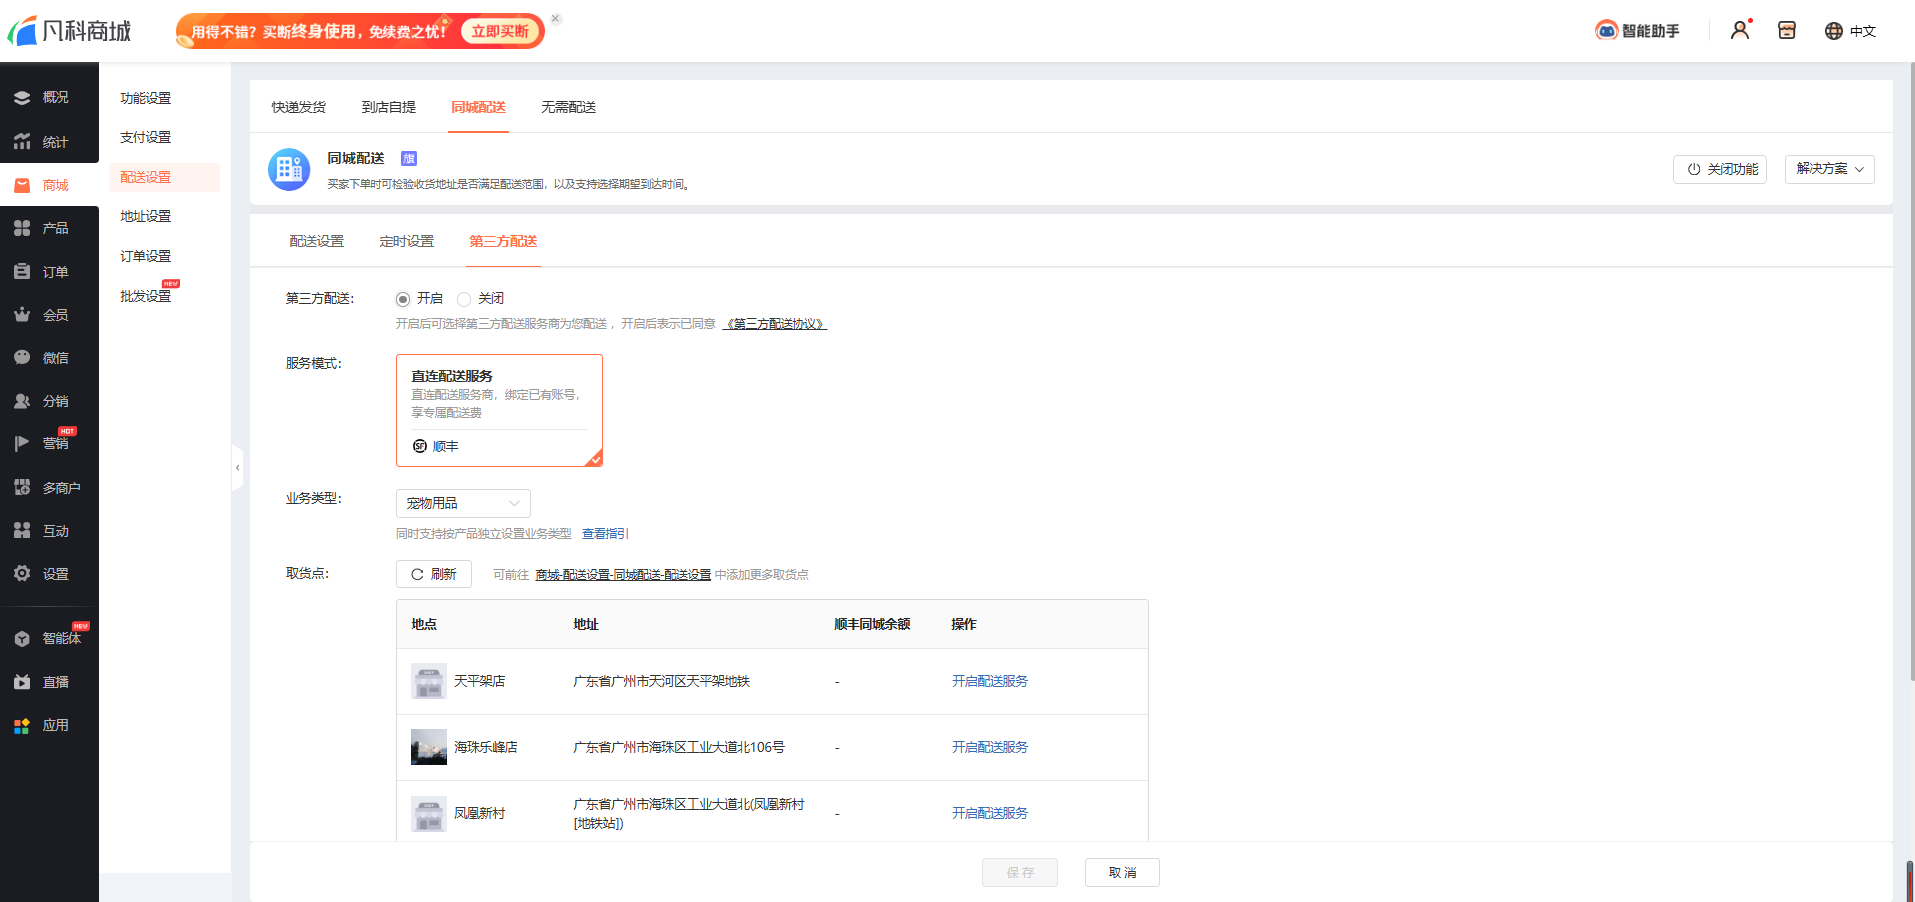This screenshot has width=1915, height=902.
Task: Click the 刷新 refresh button
Action: 434,574
